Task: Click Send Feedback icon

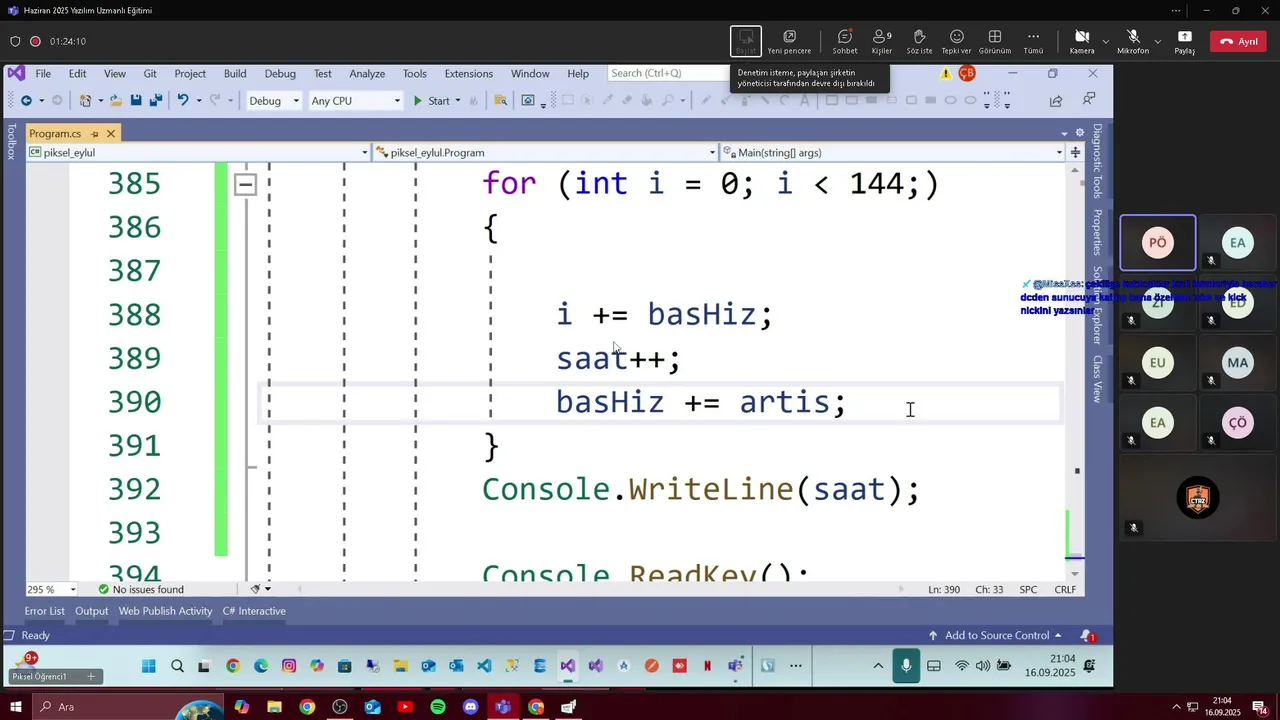Action: point(1088,100)
